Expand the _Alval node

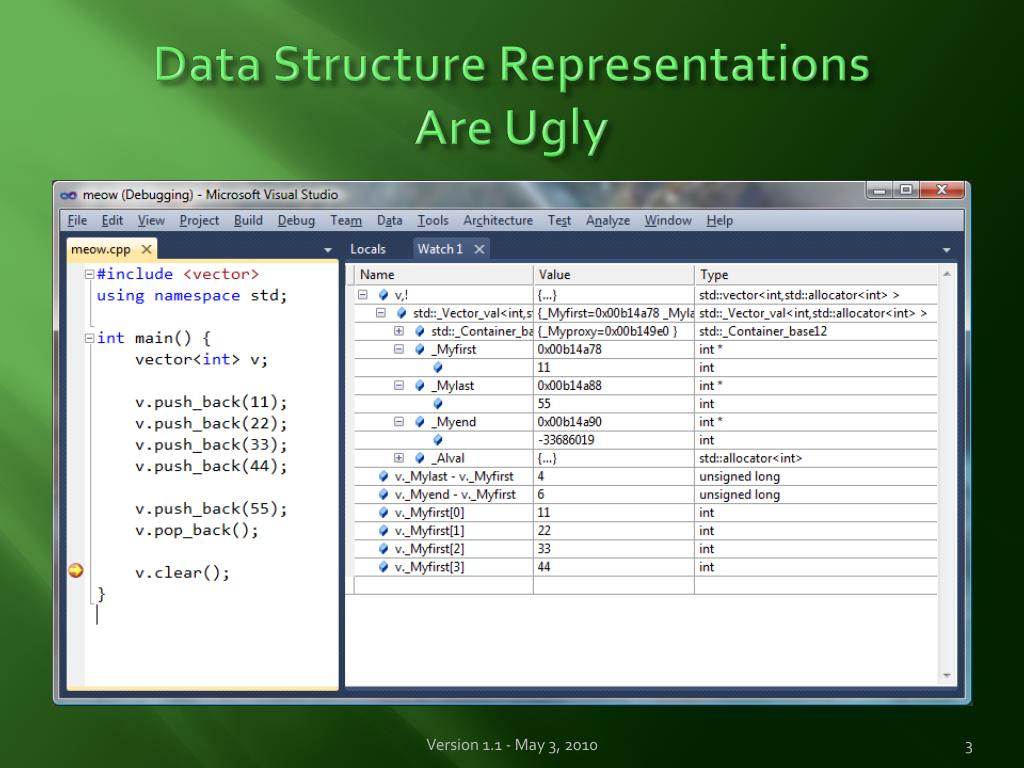click(x=399, y=458)
